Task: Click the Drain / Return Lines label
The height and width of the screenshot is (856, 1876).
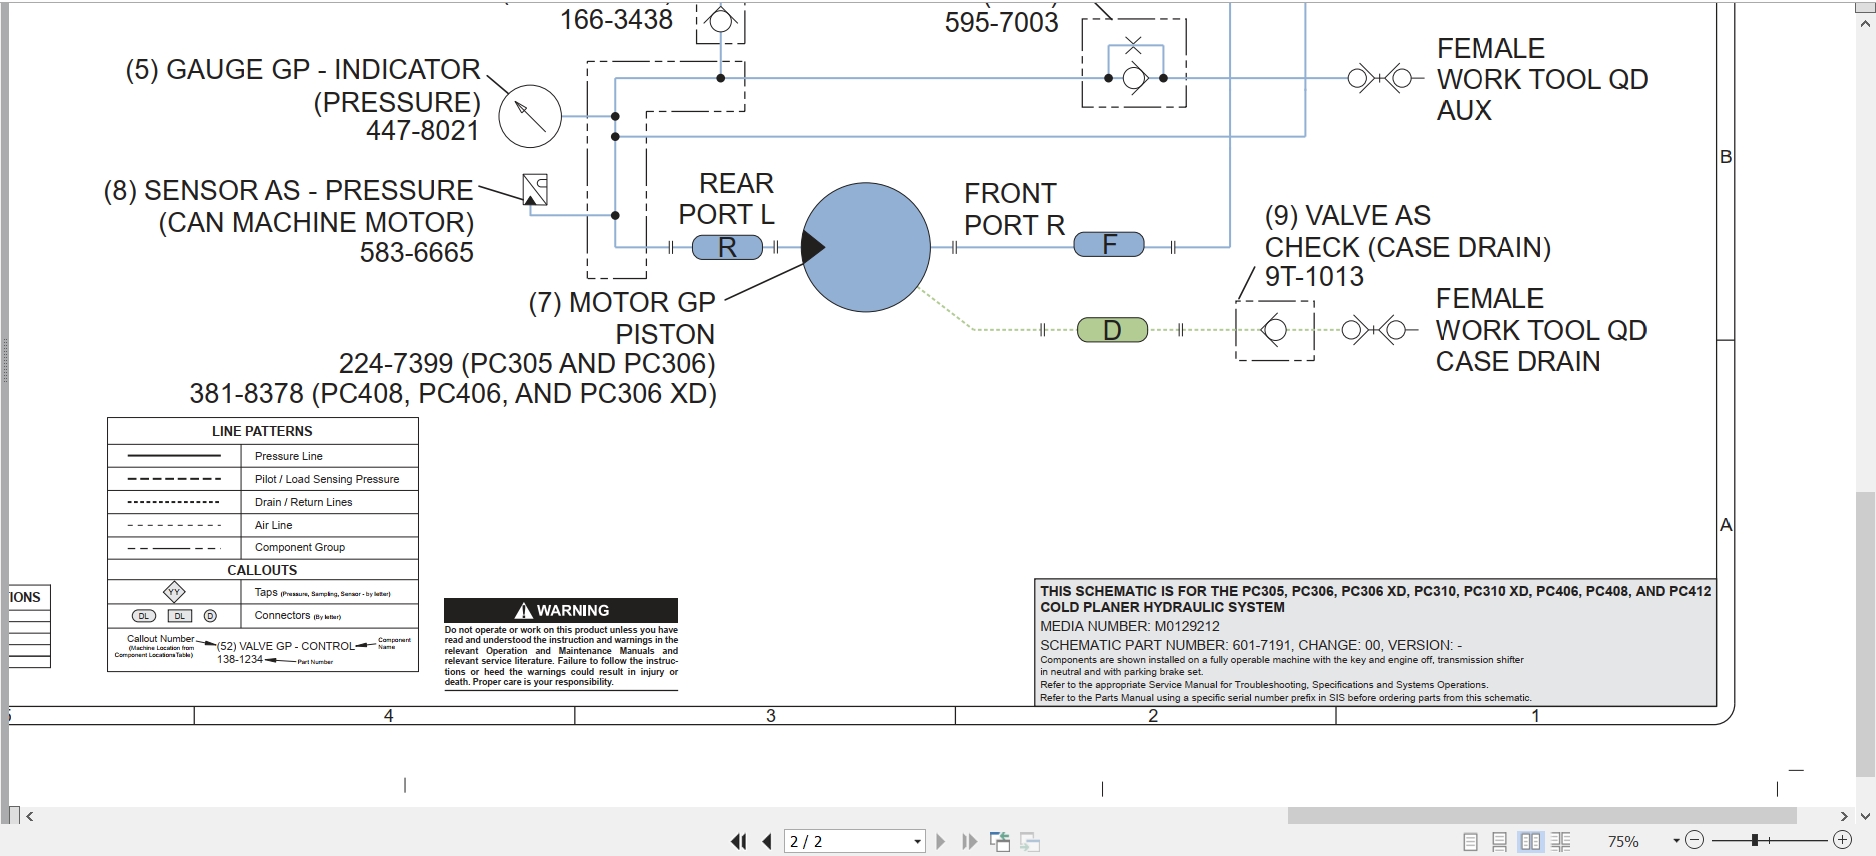Action: [303, 502]
